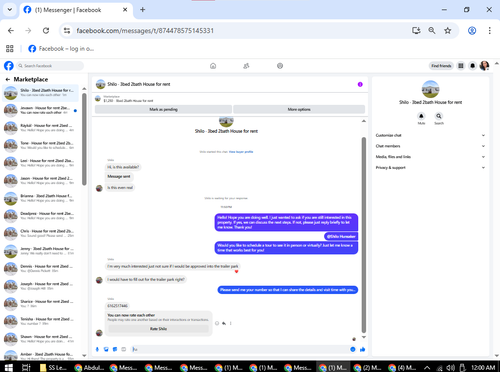Image resolution: width=500 pixels, height=372 pixels.
Task: Send a thumbs-up like
Action: [x=363, y=349]
